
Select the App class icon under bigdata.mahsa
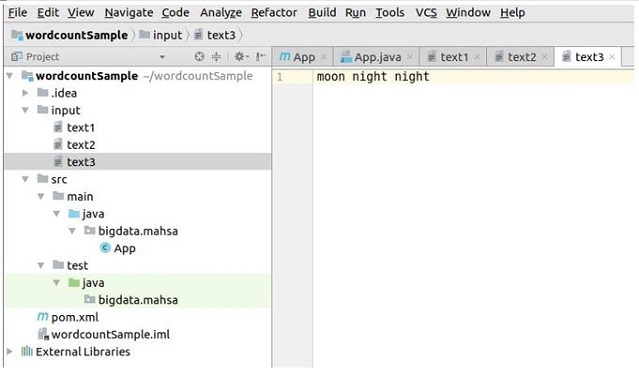click(105, 248)
